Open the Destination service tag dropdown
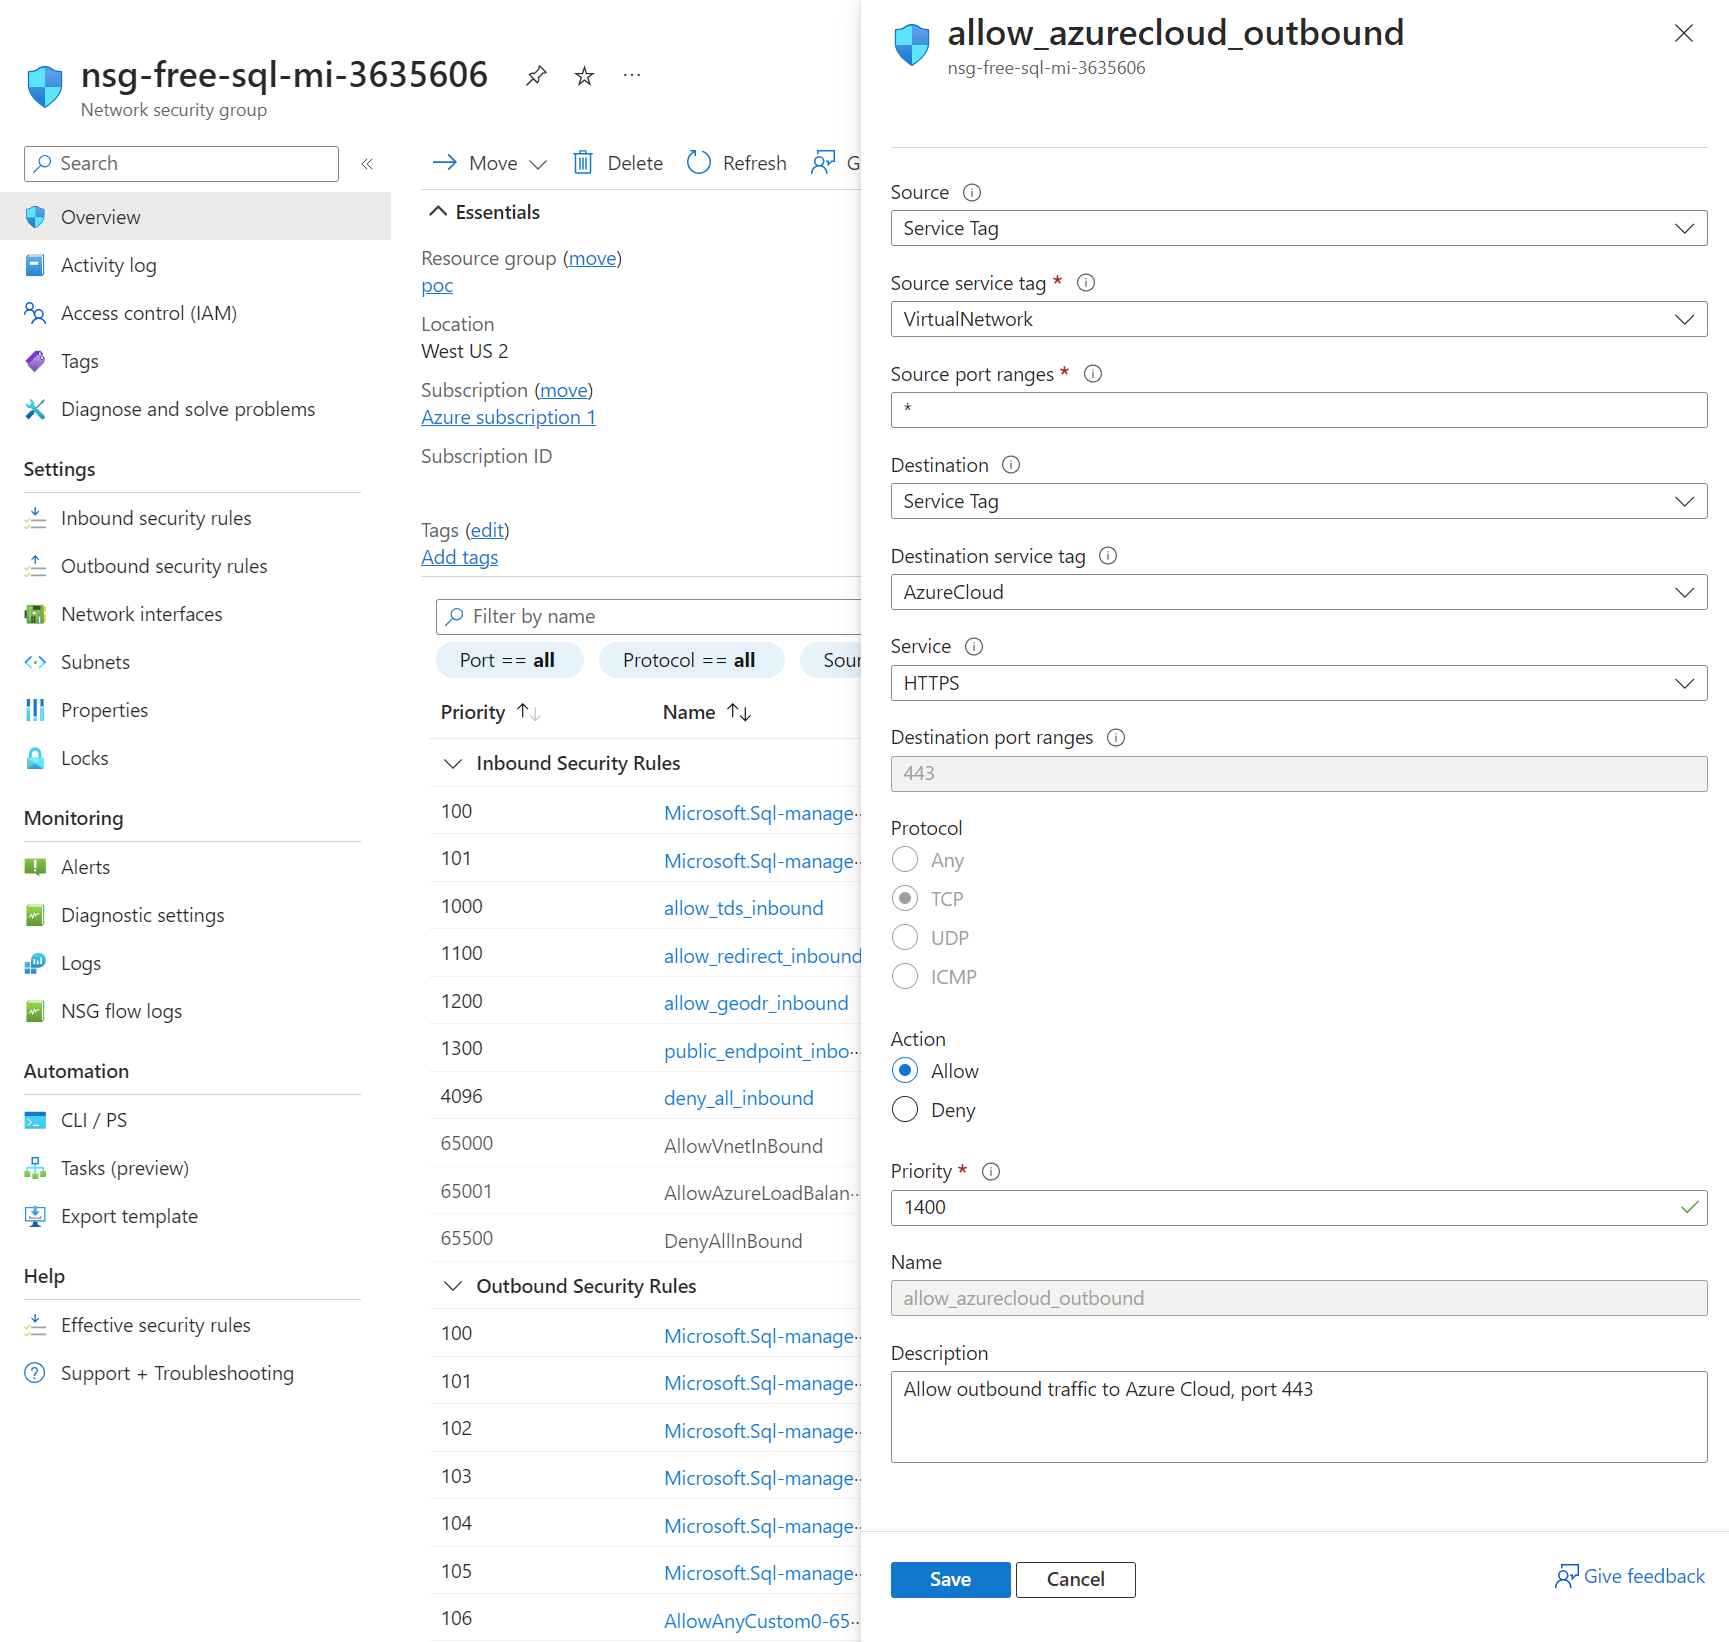 pyautogui.click(x=1298, y=592)
